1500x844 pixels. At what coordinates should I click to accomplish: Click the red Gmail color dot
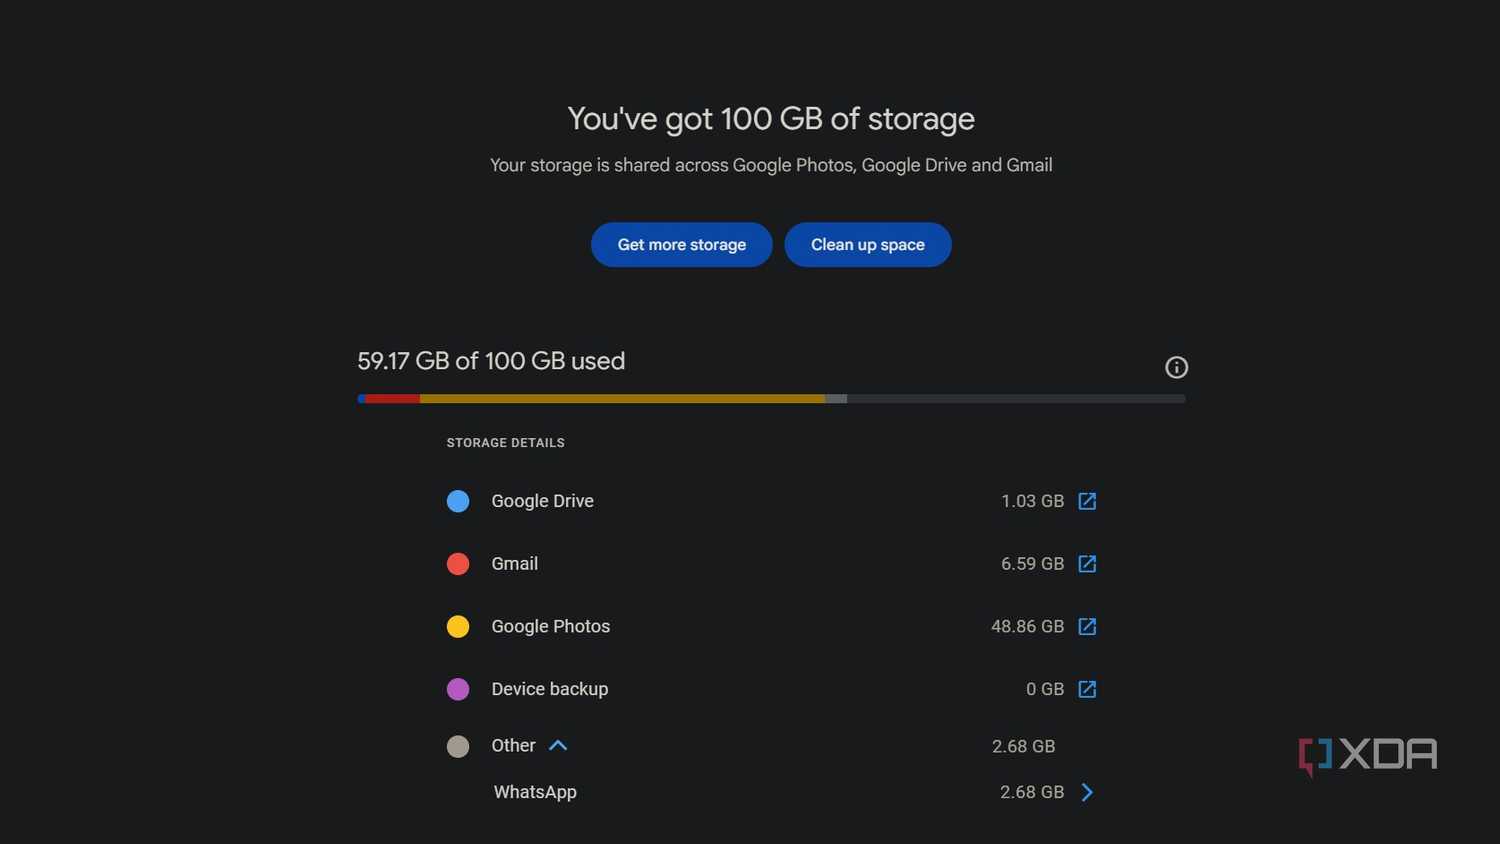tap(458, 564)
